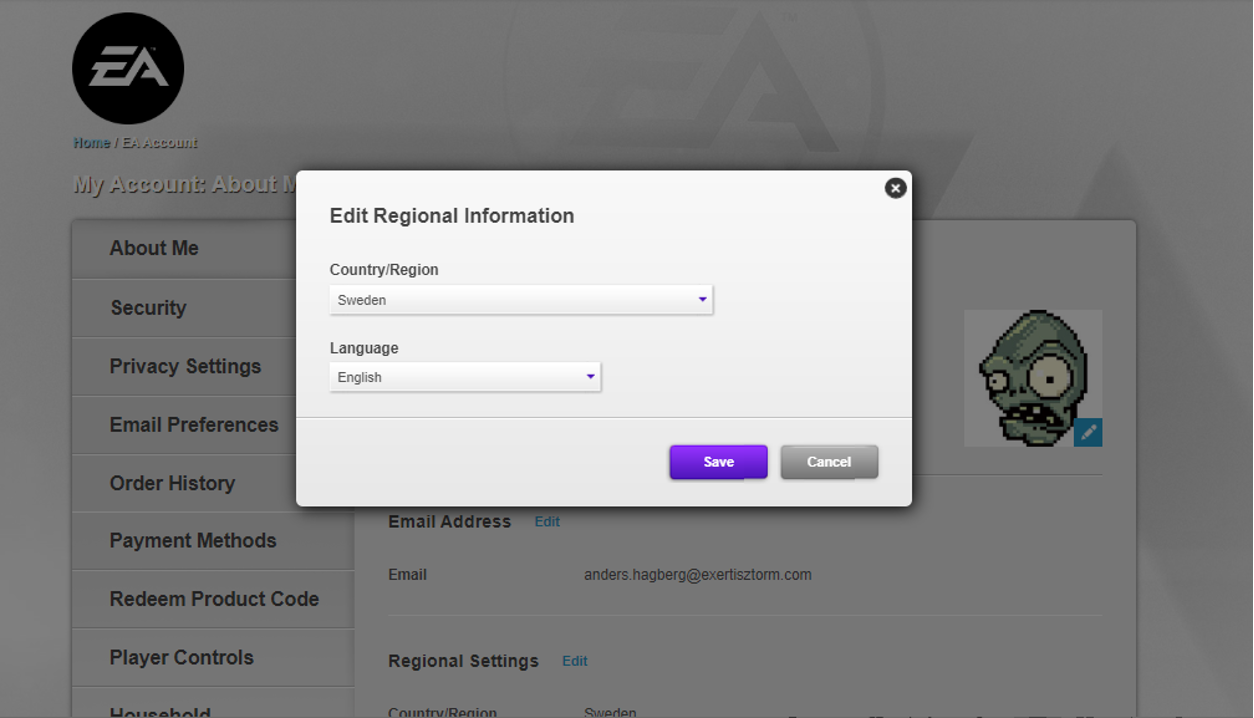This screenshot has height=718, width=1254.
Task: Click the pencil icon to edit the avatar
Action: (x=1088, y=432)
